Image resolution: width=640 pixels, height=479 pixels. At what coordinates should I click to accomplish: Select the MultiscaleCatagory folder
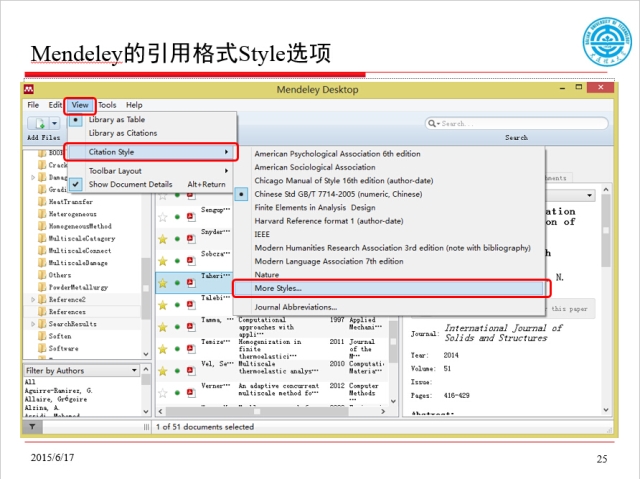[x=82, y=238]
